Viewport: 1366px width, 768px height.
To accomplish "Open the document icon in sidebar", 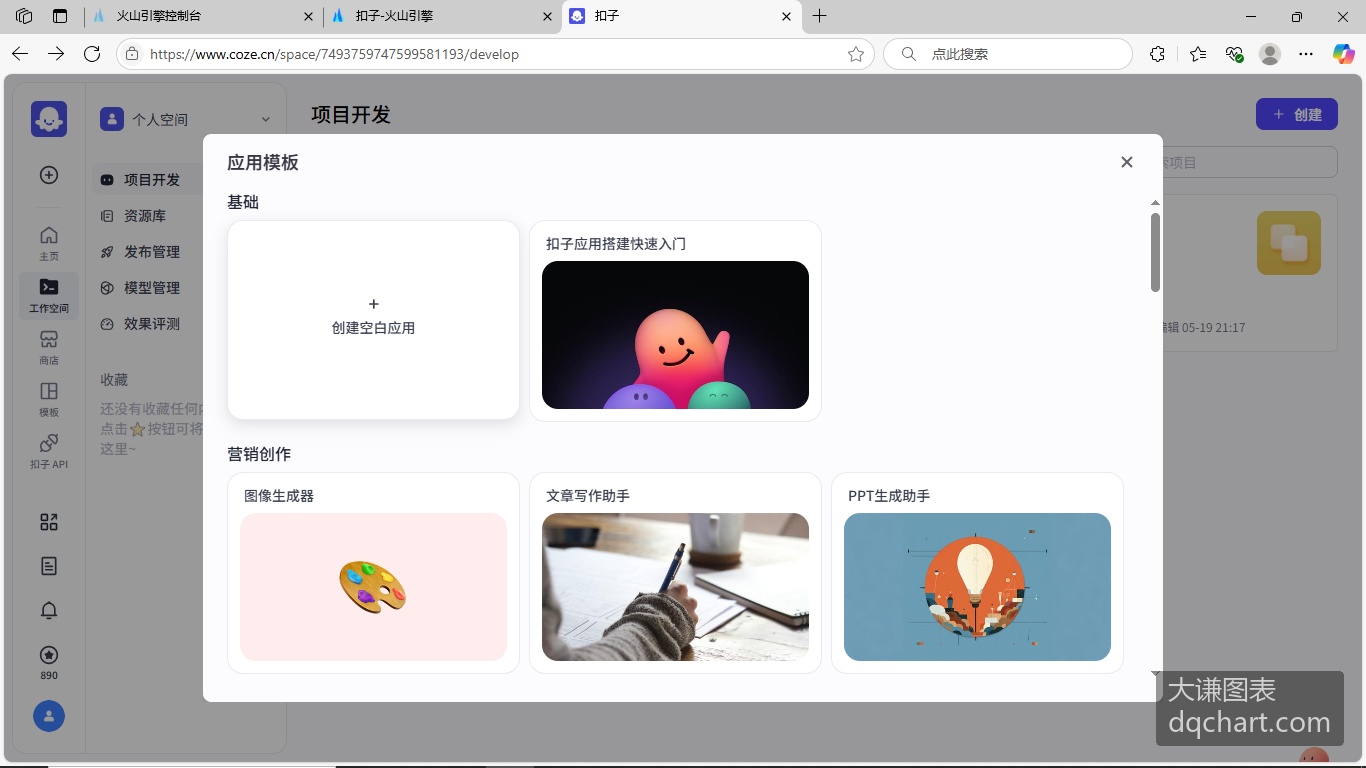I will tap(49, 566).
